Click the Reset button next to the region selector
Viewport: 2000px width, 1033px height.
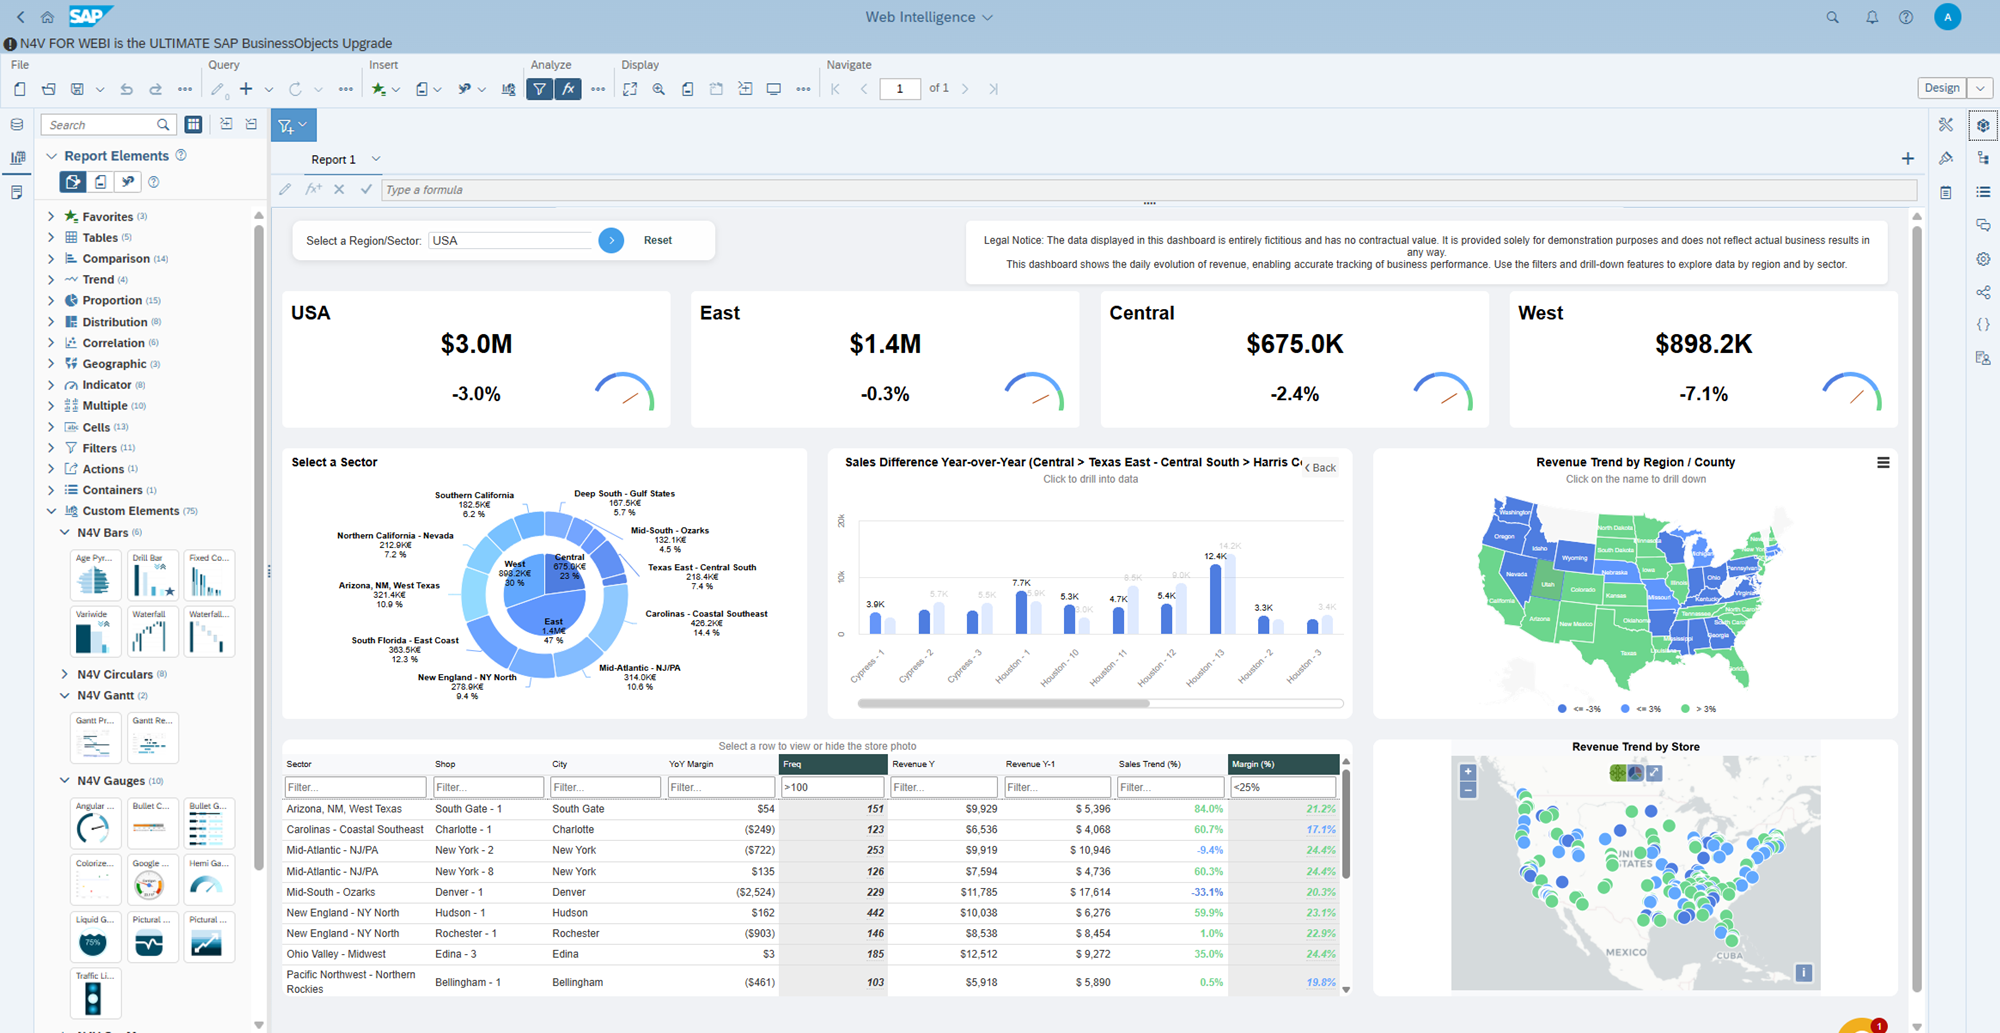[658, 240]
